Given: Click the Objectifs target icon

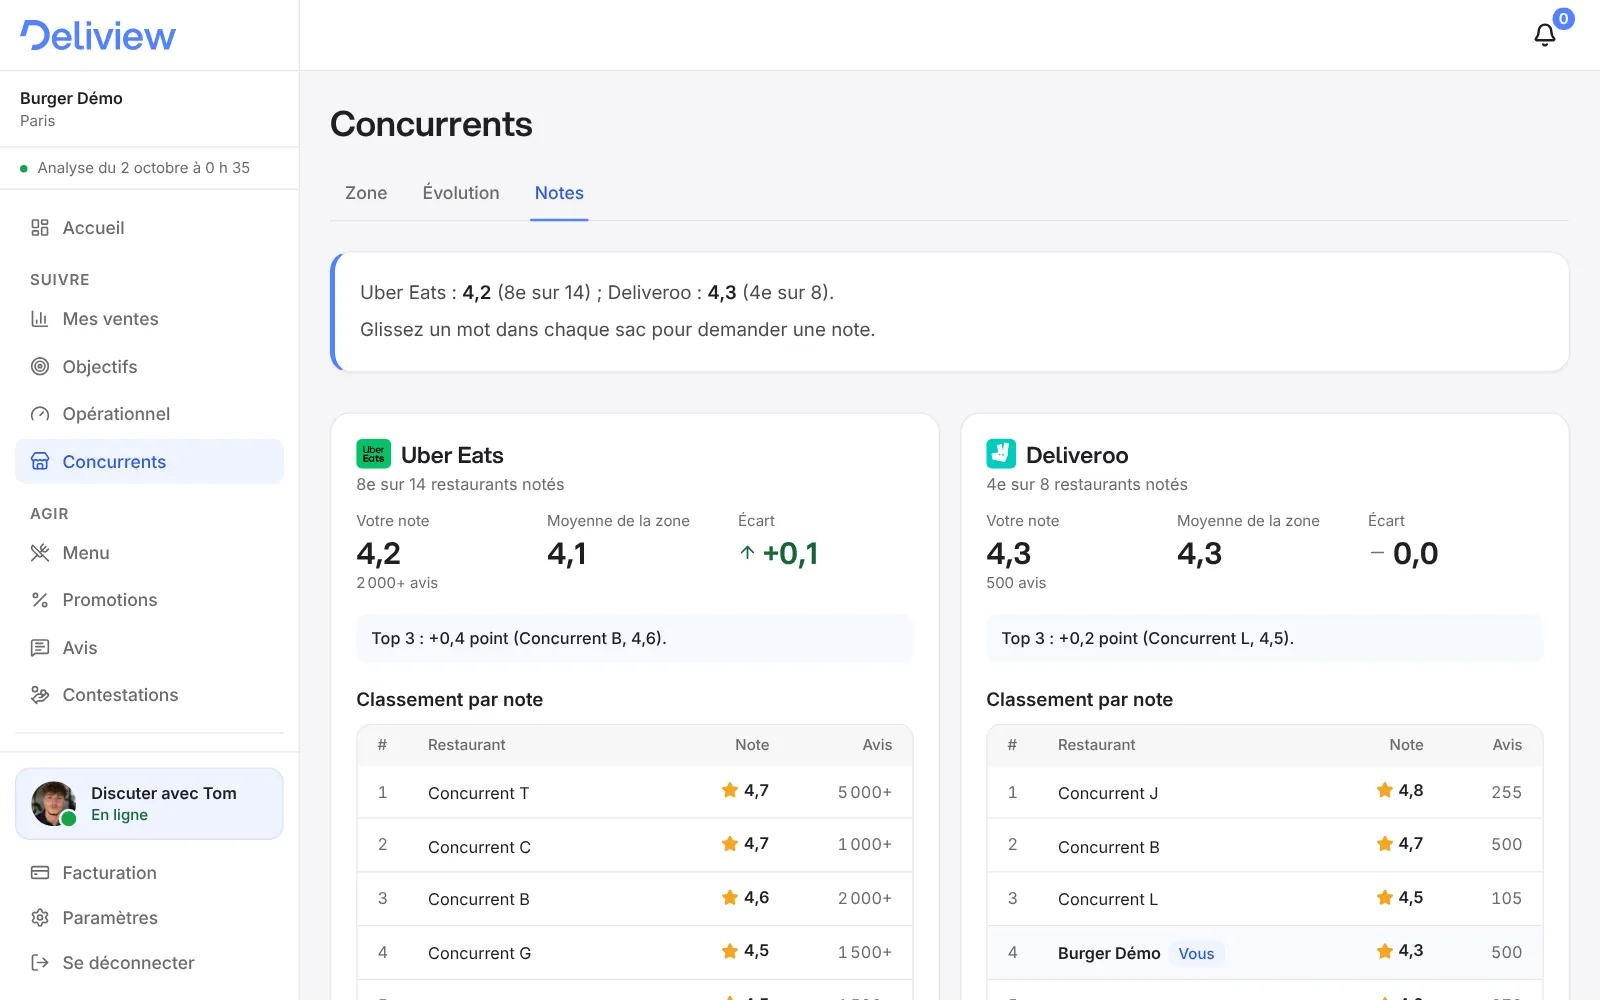Looking at the screenshot, I should (40, 367).
